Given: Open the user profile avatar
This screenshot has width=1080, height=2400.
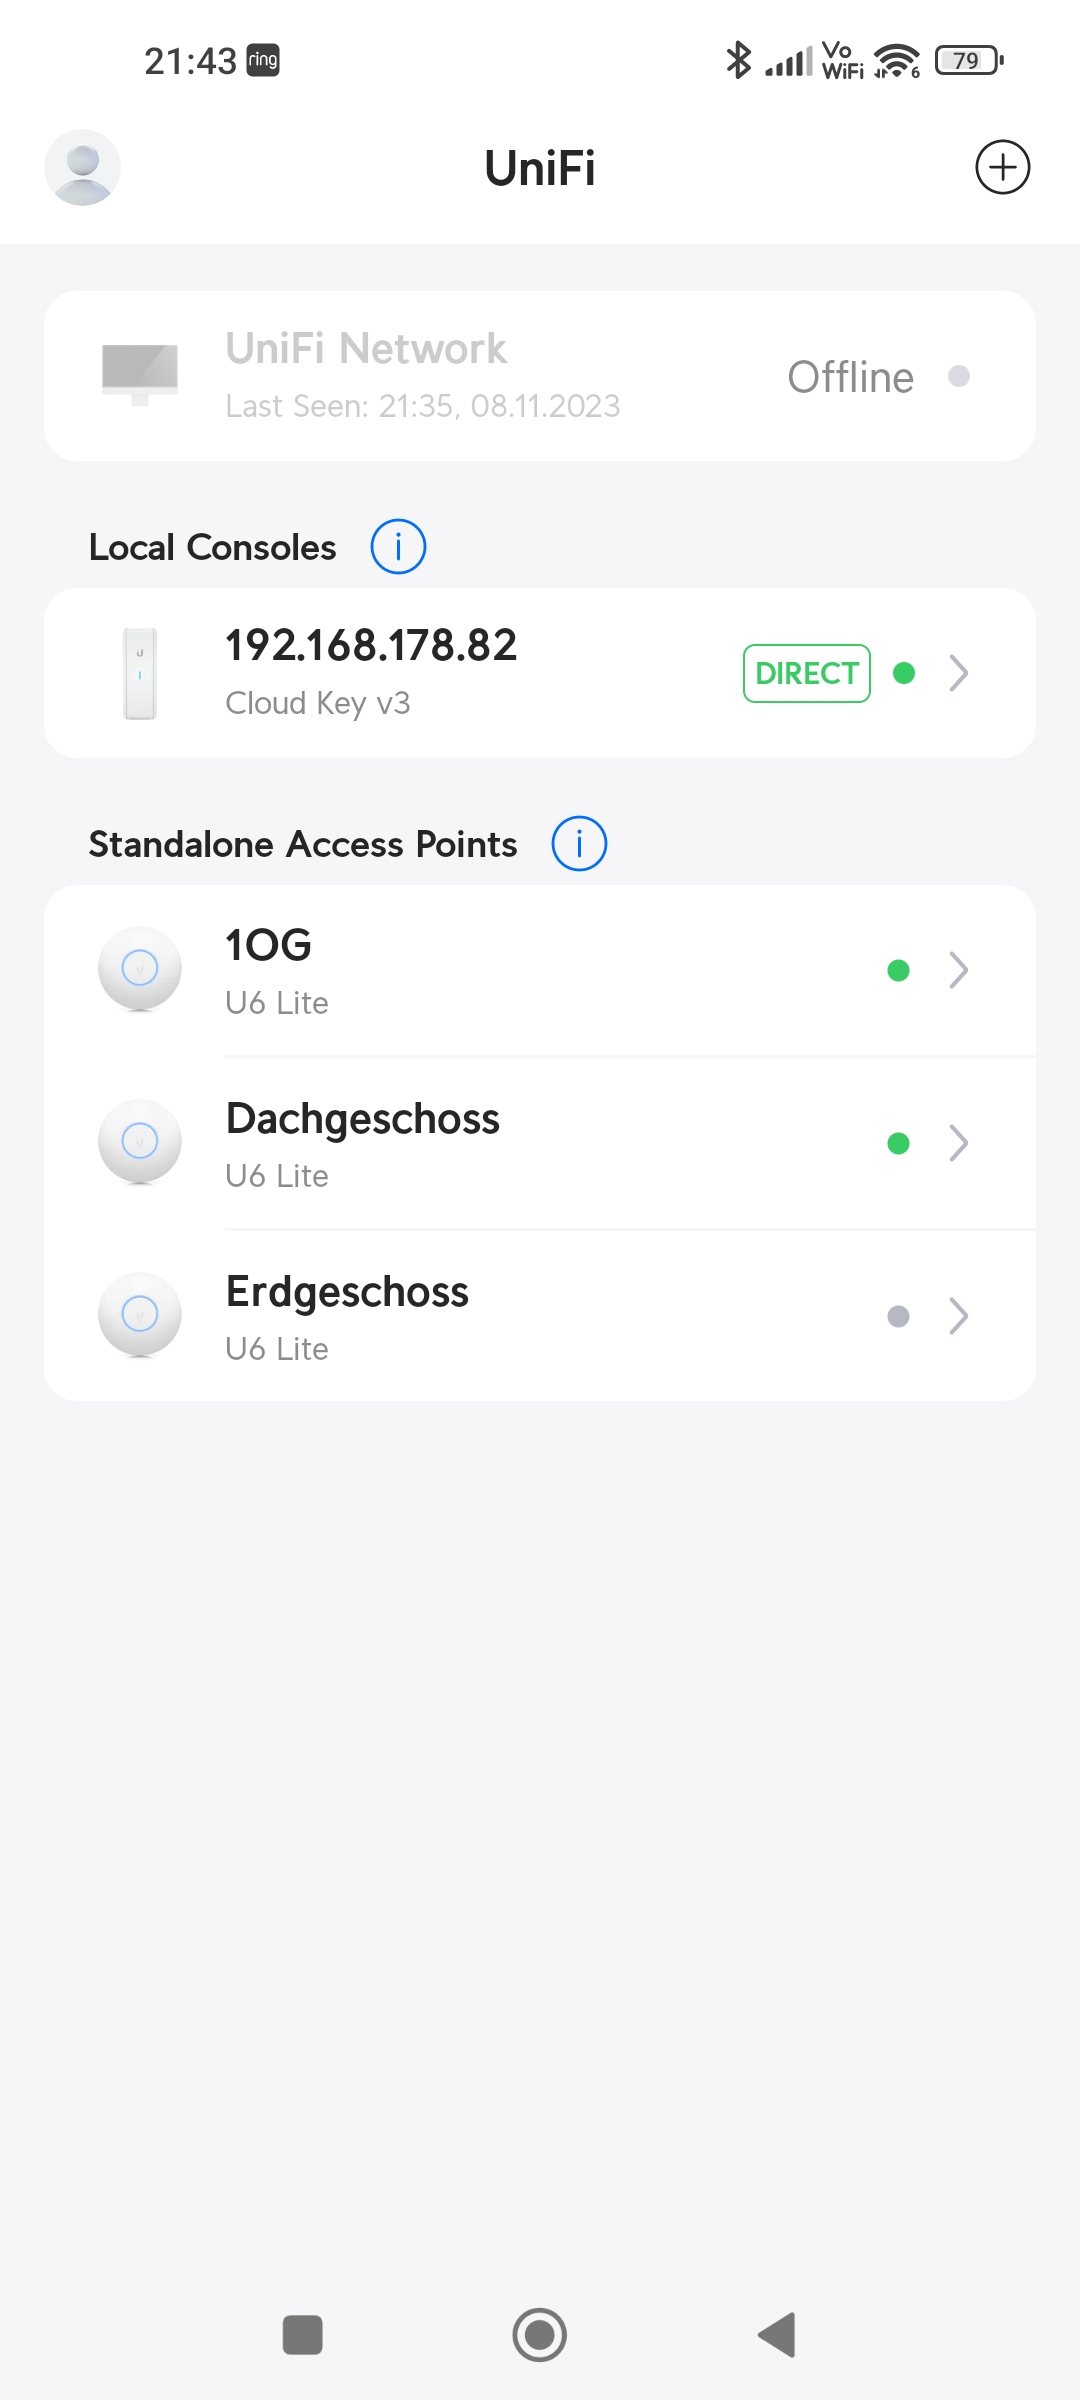Looking at the screenshot, I should [x=83, y=167].
